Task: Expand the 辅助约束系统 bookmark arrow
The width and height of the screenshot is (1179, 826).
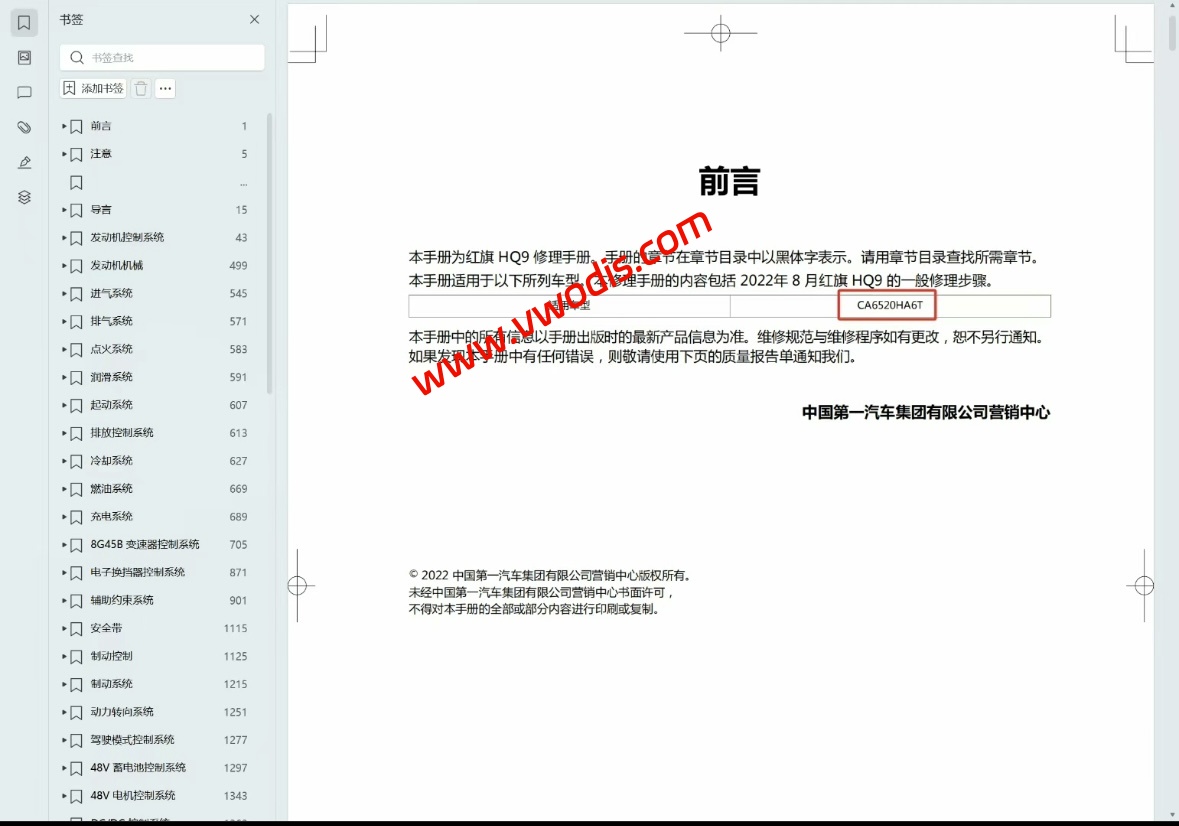Action: coord(64,601)
